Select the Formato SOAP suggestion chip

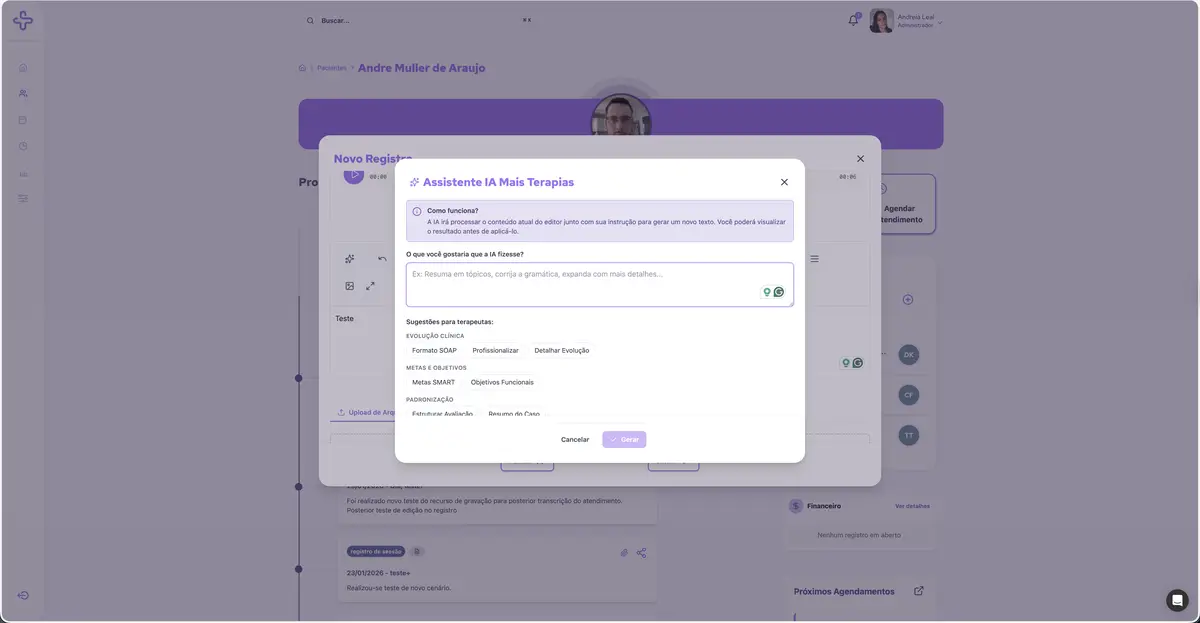click(434, 351)
